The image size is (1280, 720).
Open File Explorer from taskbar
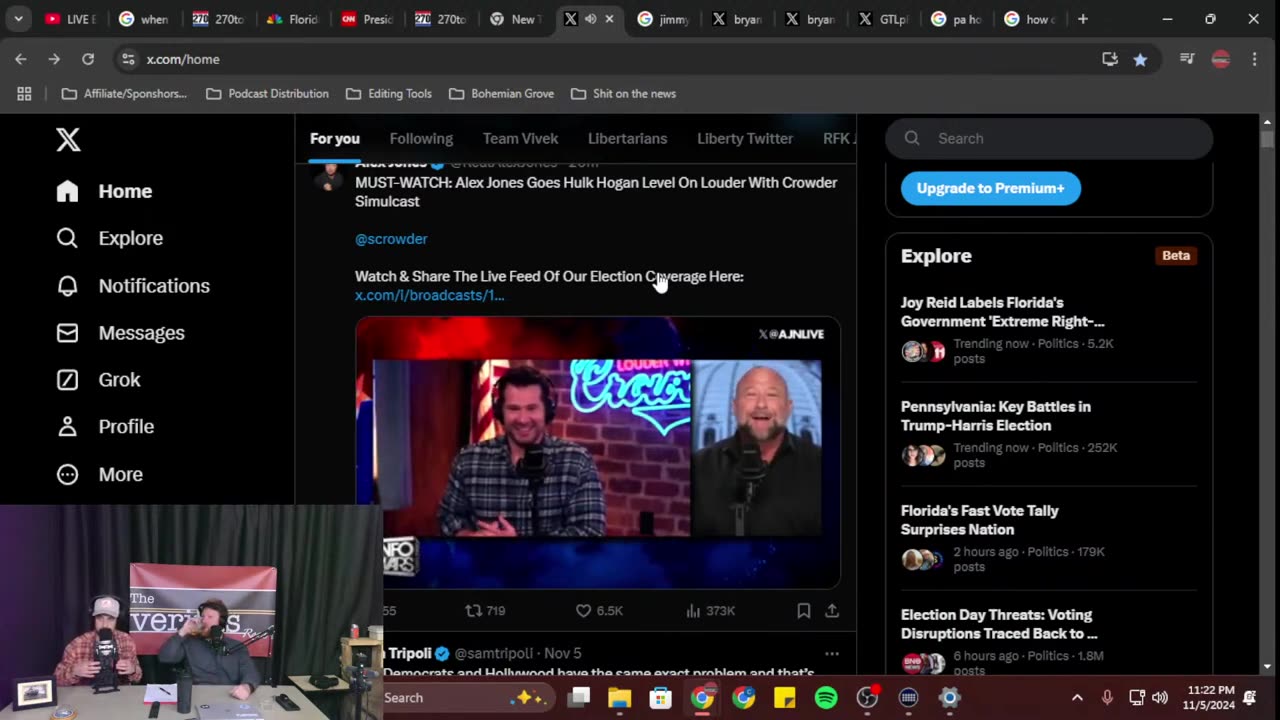[x=620, y=698]
